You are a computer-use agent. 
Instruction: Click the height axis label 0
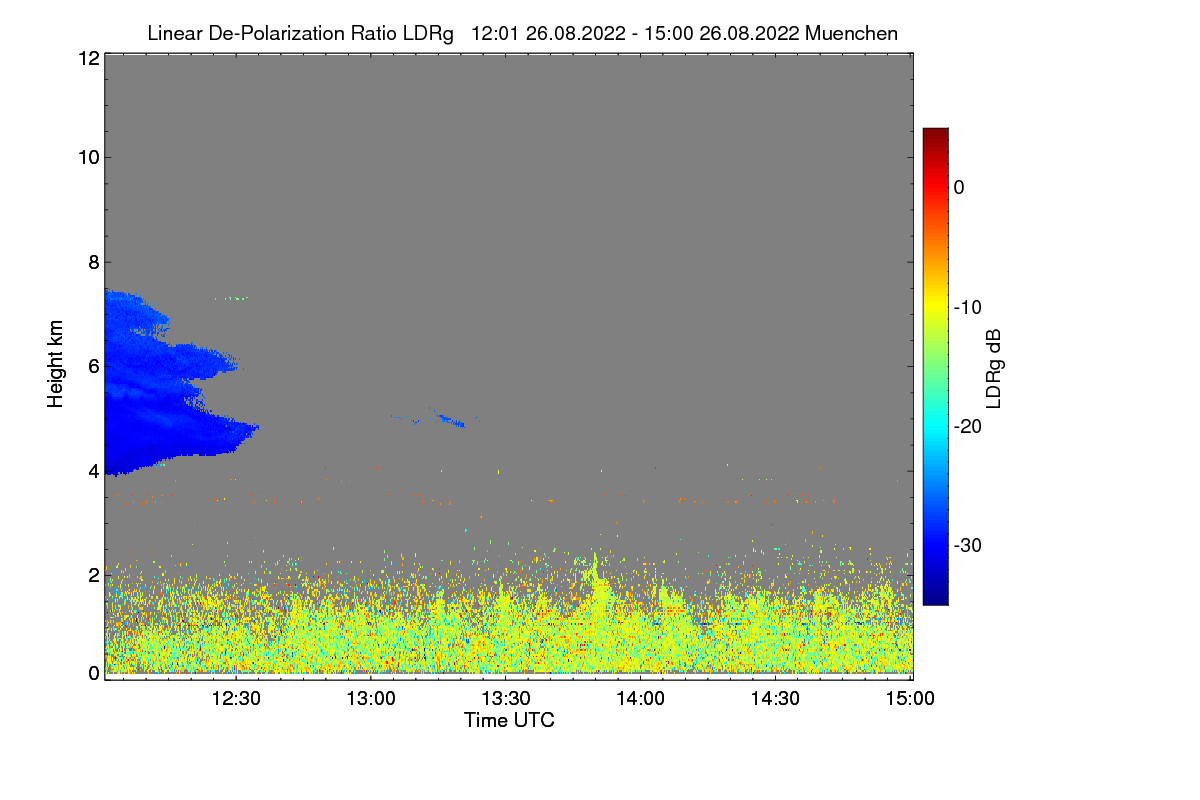click(x=93, y=673)
